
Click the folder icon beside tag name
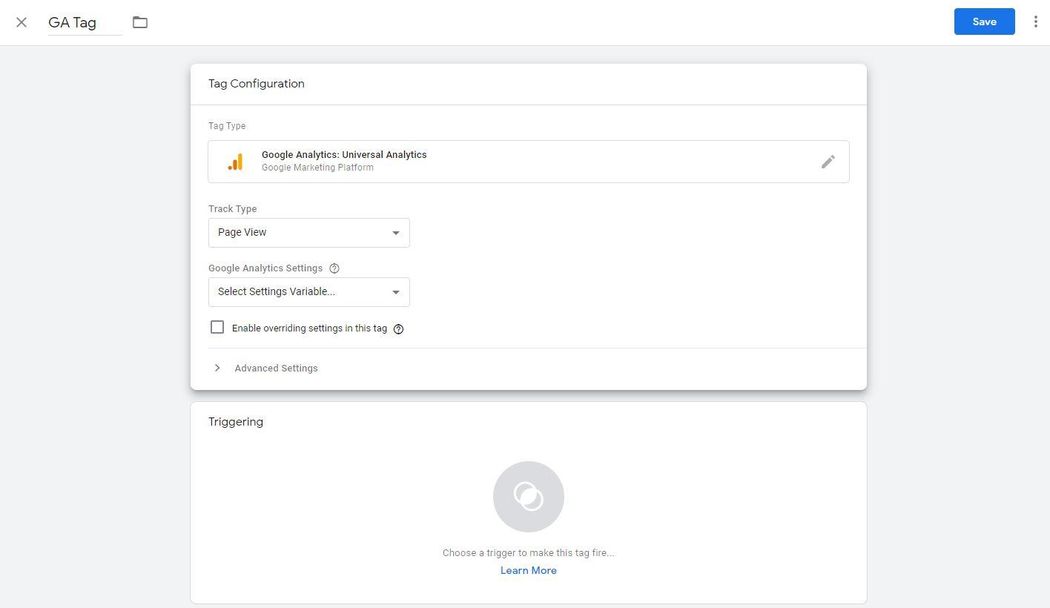click(x=140, y=22)
